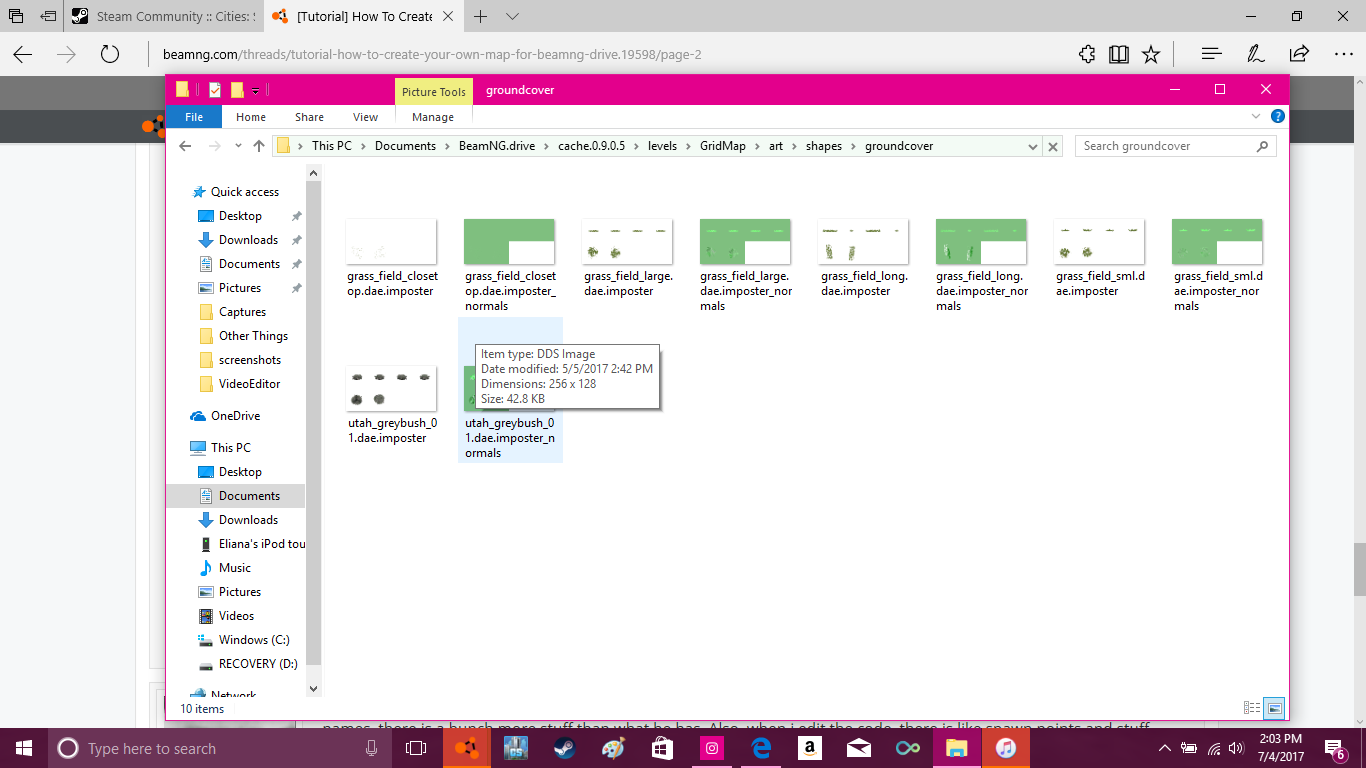This screenshot has height=768, width=1366.
Task: Open Edge Hub menu icon
Action: pyautogui.click(x=1211, y=54)
